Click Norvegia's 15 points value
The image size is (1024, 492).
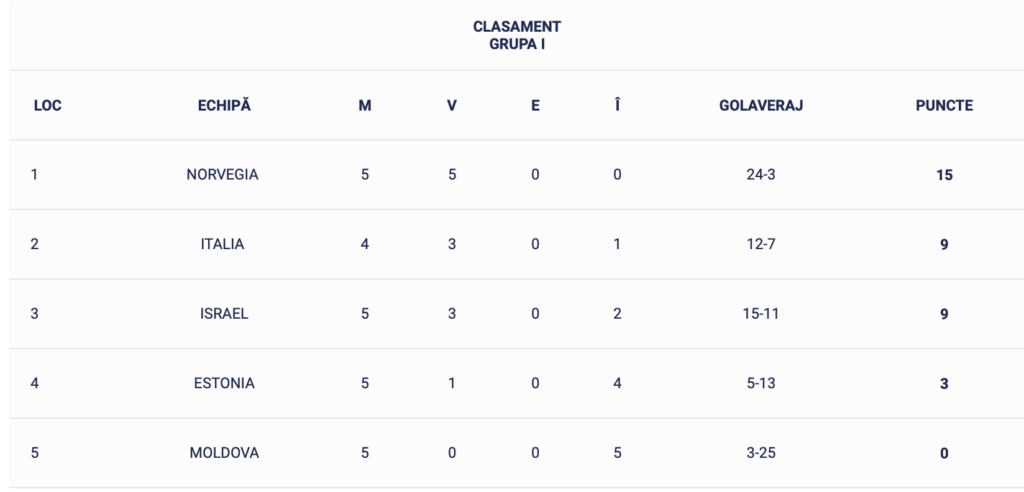click(944, 175)
